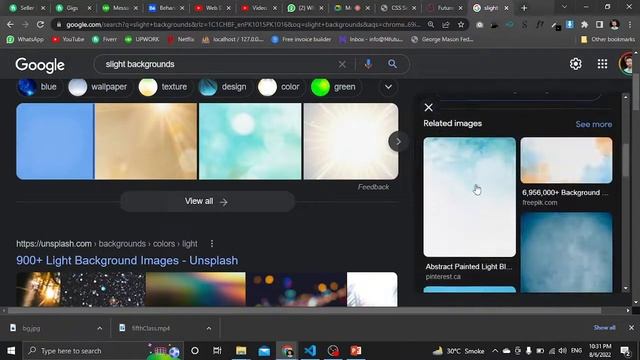640x360 pixels.
Task: Open the golden bokeh background thumbnail
Action: (146, 141)
